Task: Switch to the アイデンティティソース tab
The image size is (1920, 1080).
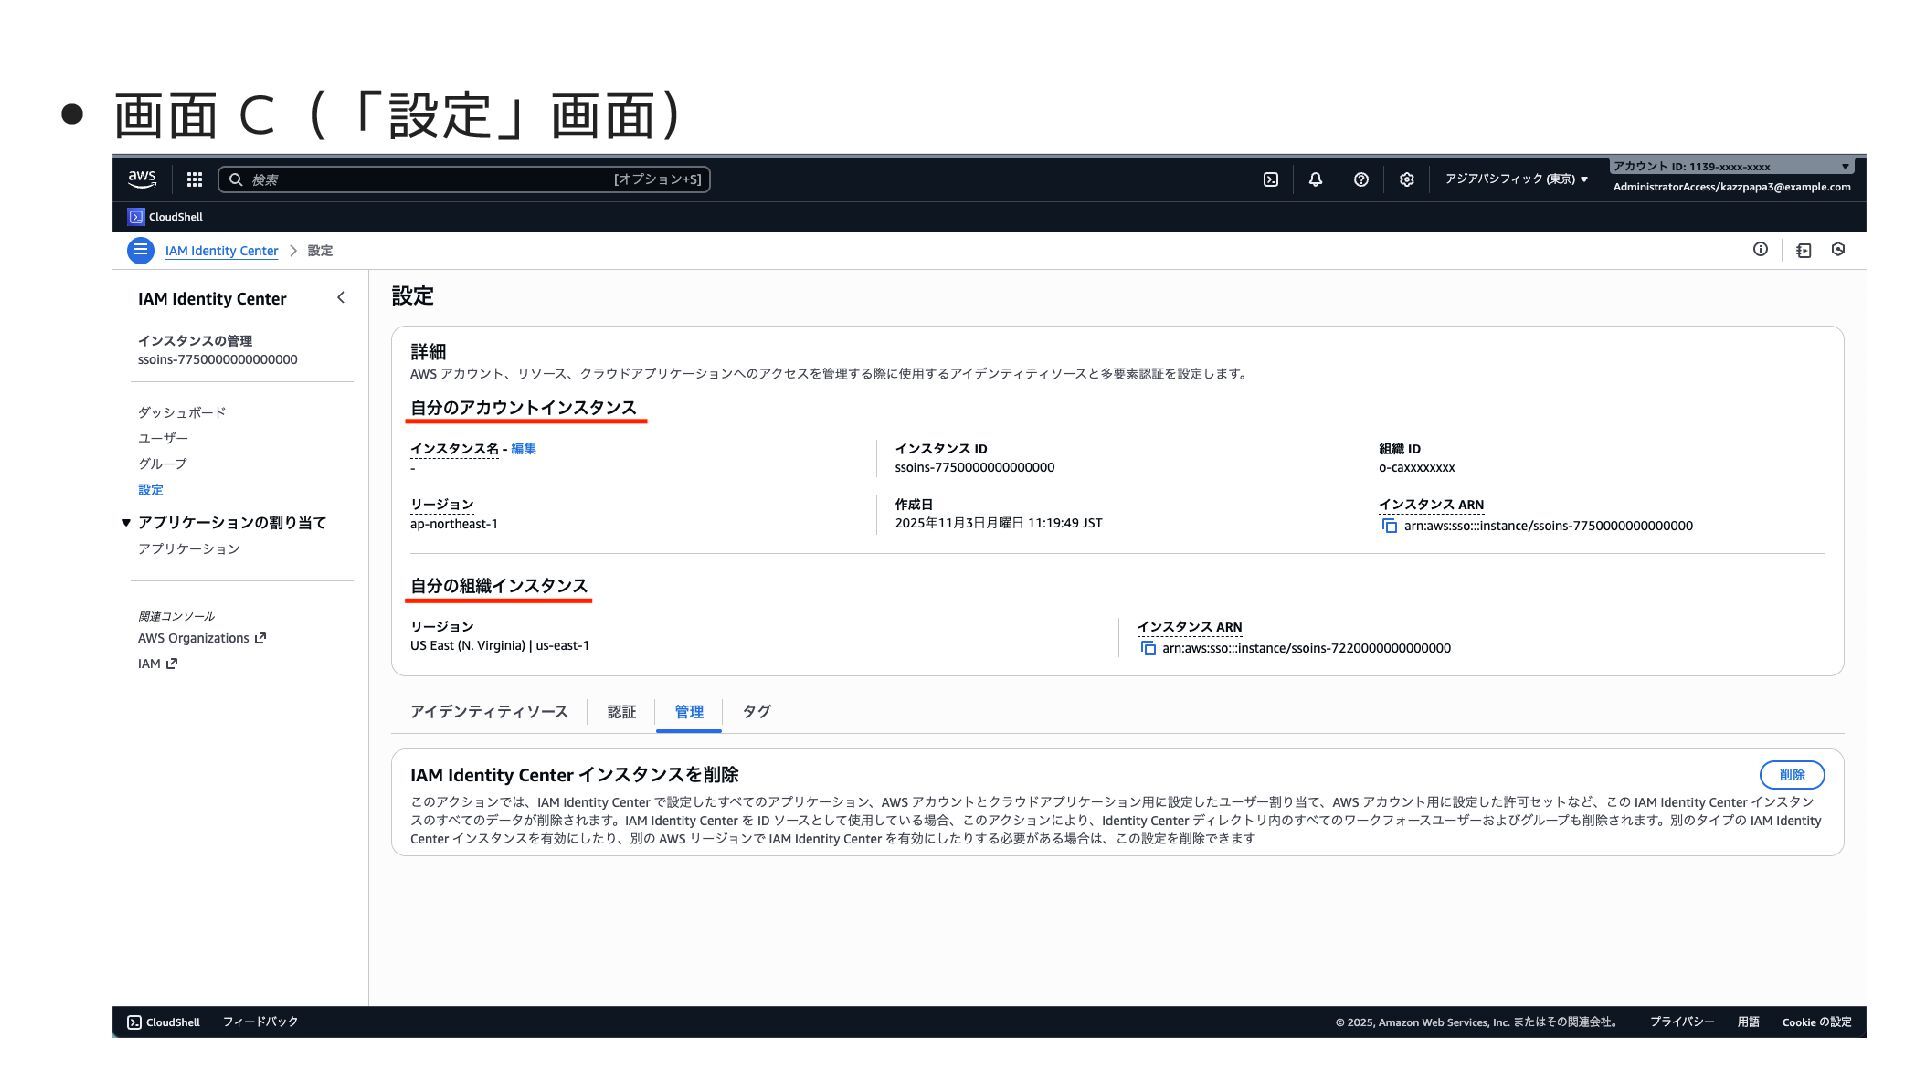Action: (x=488, y=712)
